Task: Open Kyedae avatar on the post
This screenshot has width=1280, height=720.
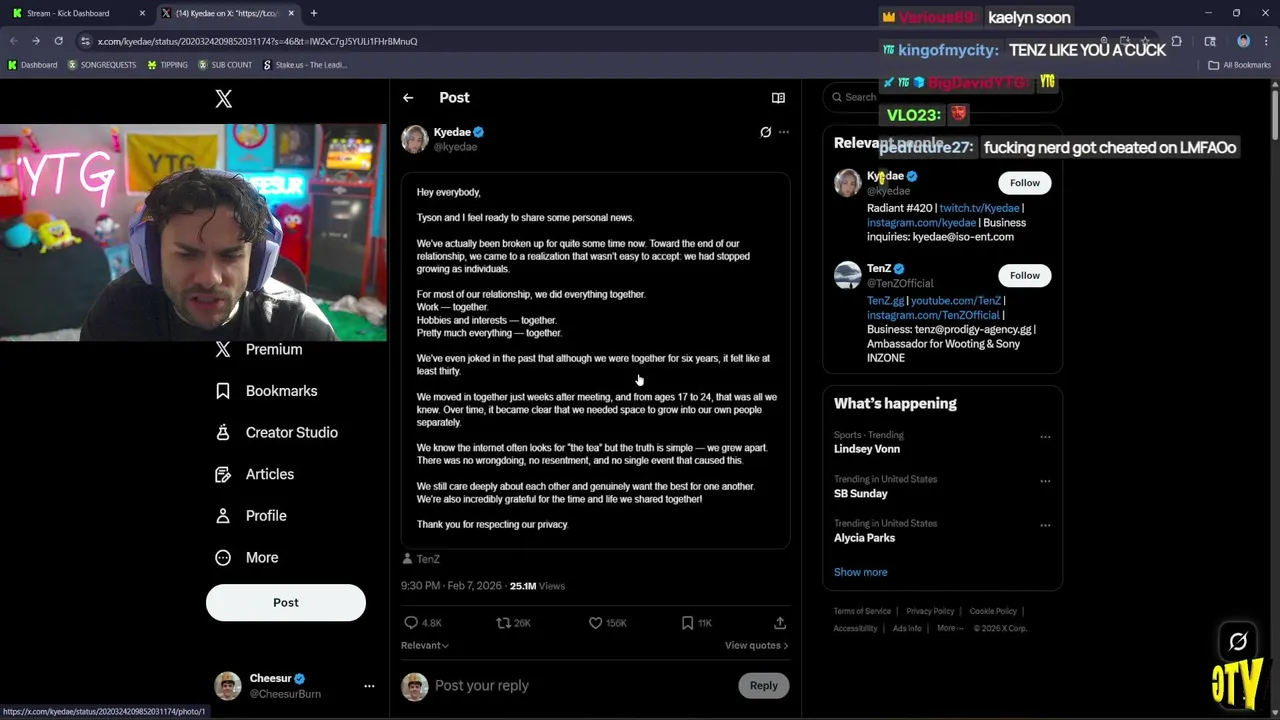Action: [415, 139]
